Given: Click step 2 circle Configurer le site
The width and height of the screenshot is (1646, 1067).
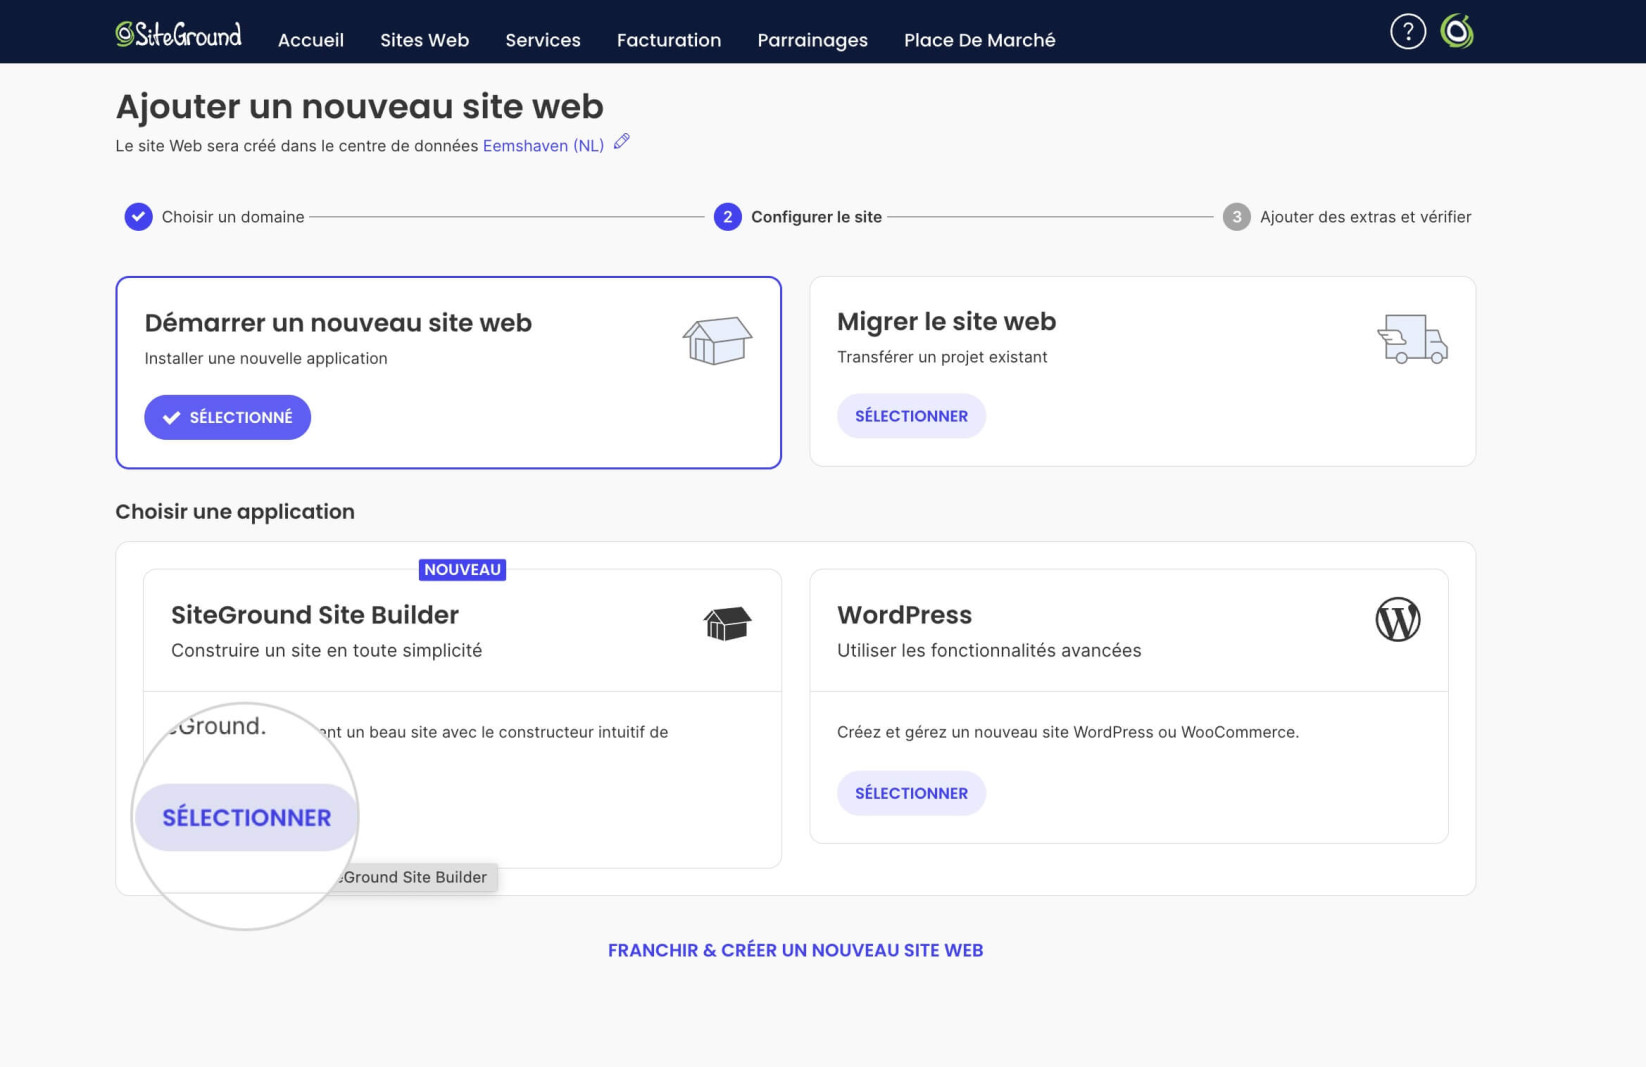Looking at the screenshot, I should tap(727, 217).
